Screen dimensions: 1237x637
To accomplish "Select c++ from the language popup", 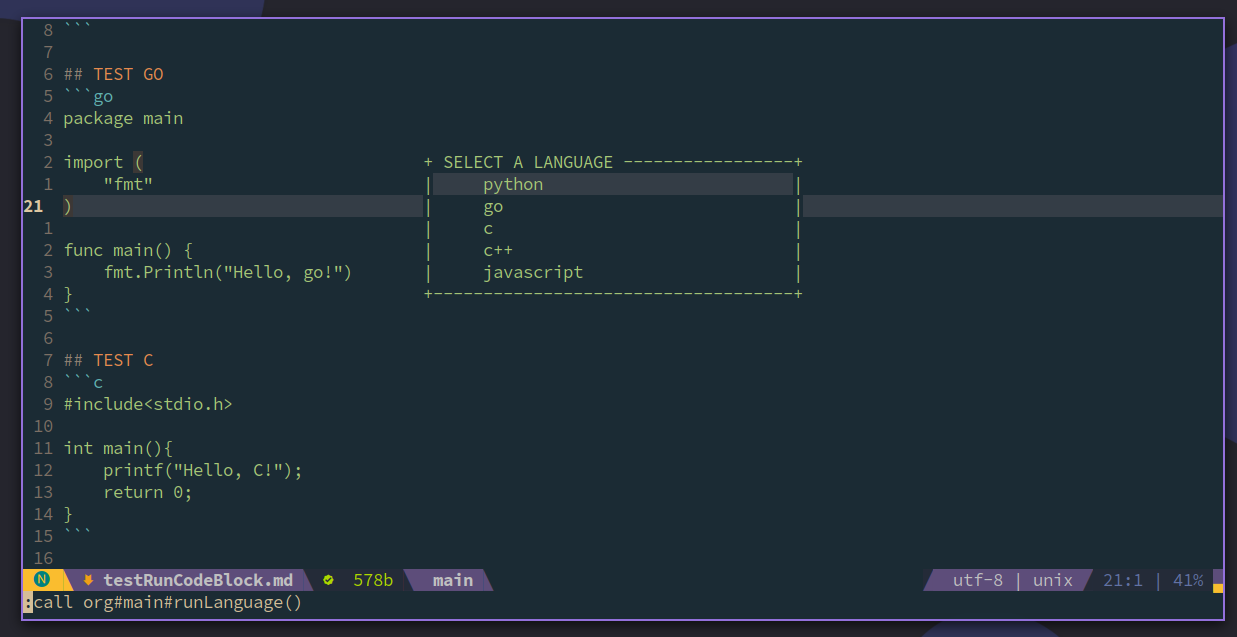I will click(x=498, y=250).
